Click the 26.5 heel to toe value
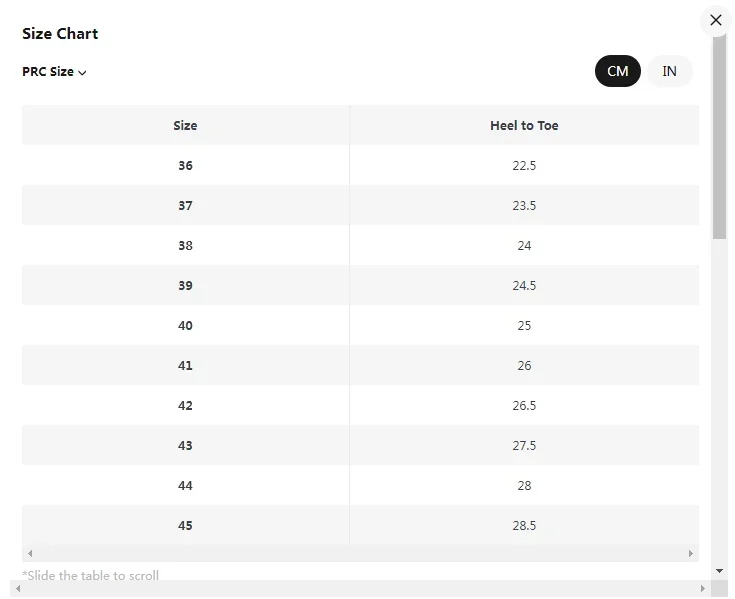Viewport: 735px width, 599px height. tap(524, 406)
